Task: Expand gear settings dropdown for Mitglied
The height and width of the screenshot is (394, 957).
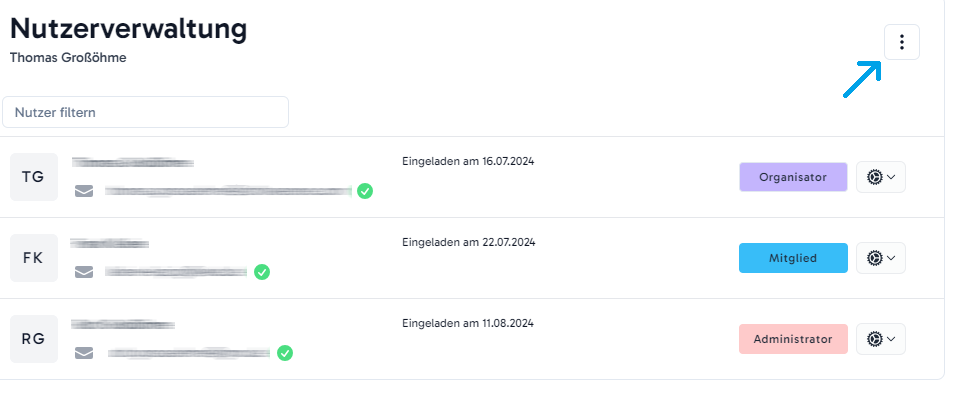Action: coord(881,258)
